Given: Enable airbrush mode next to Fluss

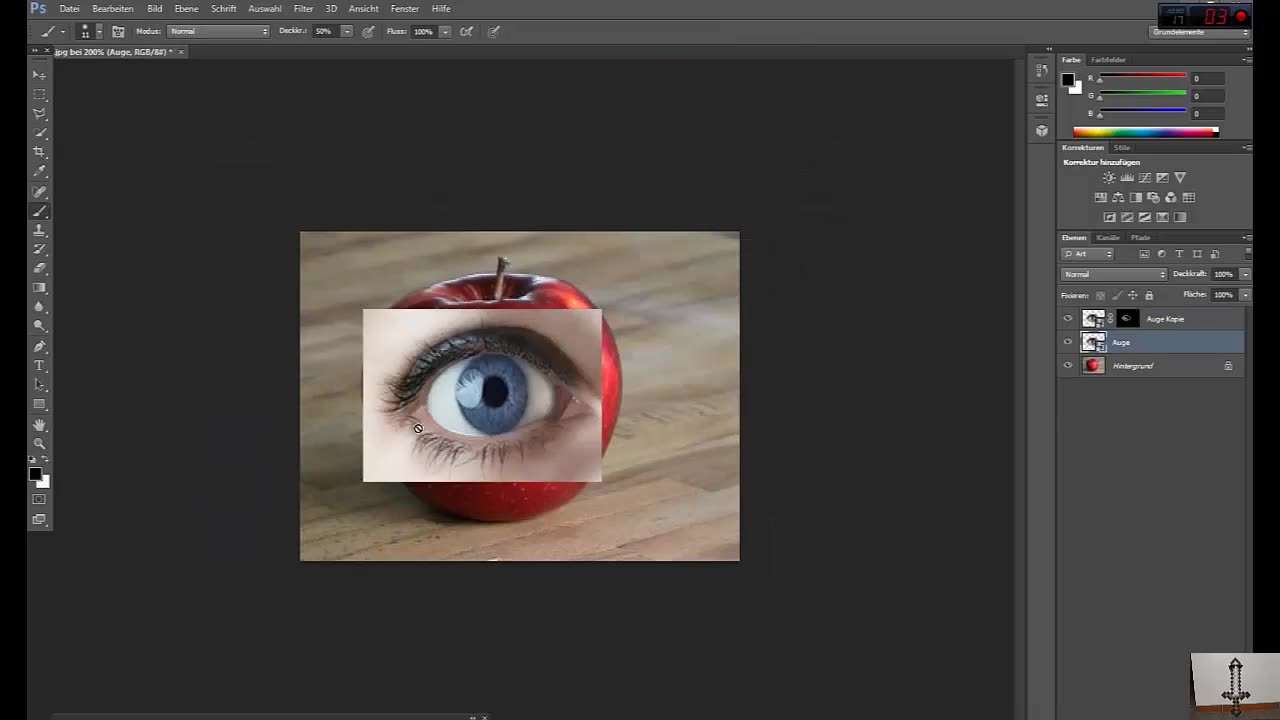Looking at the screenshot, I should coord(466,32).
